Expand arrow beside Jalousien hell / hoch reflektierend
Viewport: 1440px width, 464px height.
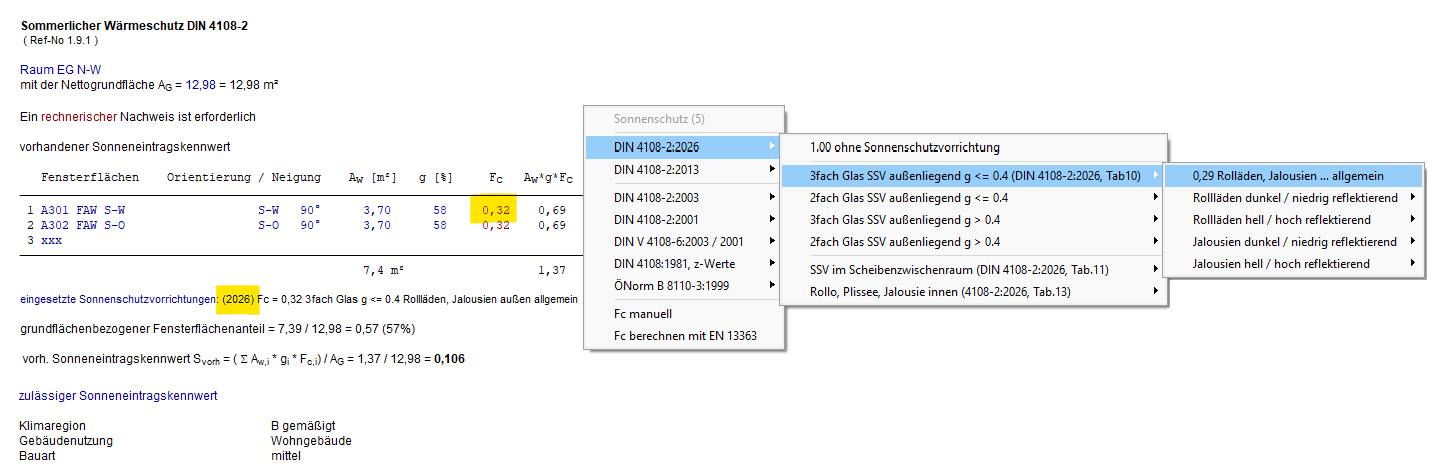pyautogui.click(x=1412, y=263)
